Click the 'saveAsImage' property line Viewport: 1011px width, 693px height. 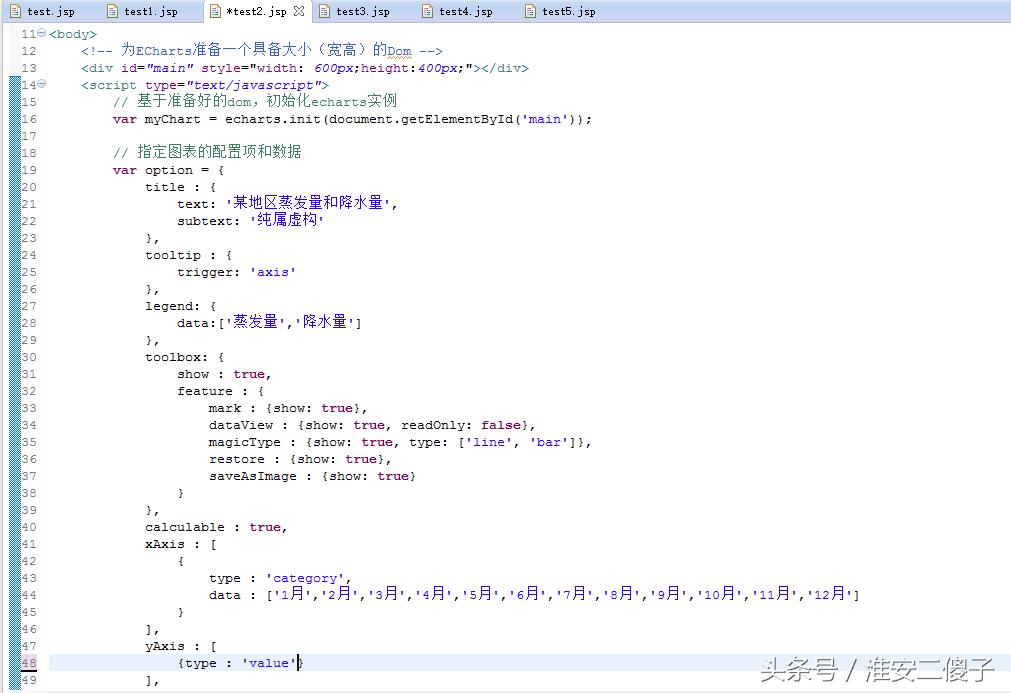[312, 476]
